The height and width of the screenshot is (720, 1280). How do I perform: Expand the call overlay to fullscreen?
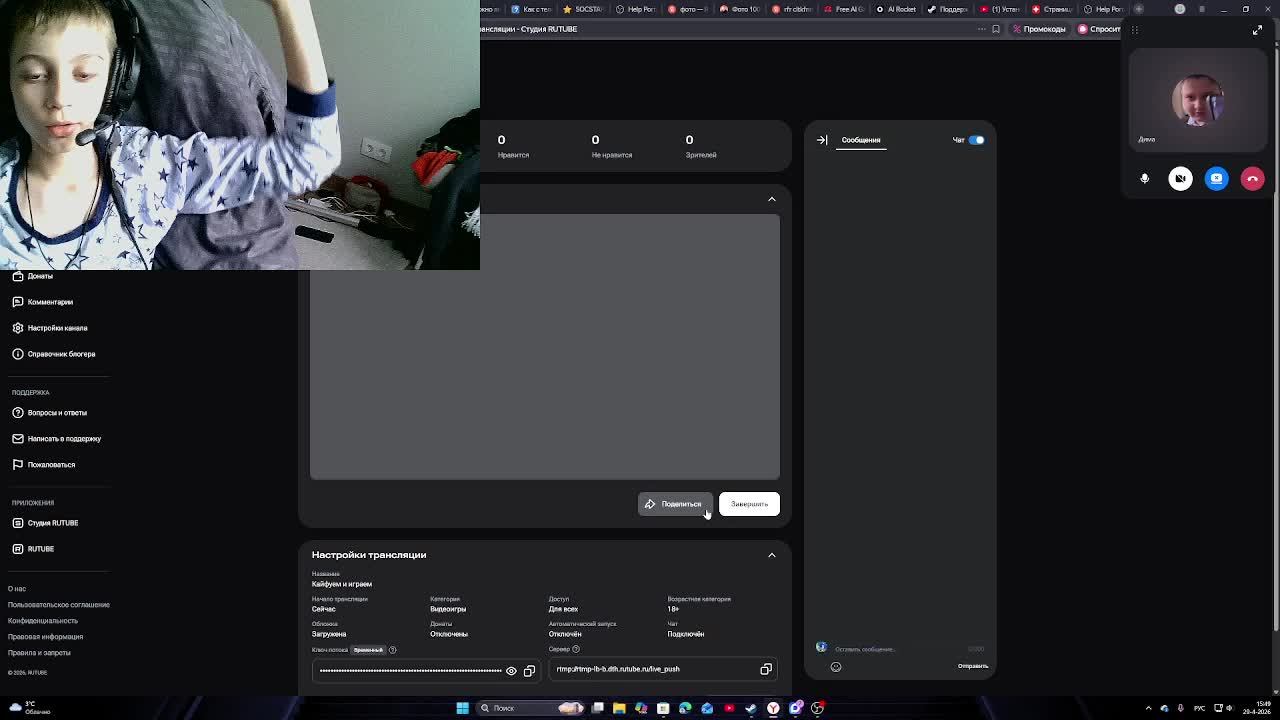(1257, 30)
